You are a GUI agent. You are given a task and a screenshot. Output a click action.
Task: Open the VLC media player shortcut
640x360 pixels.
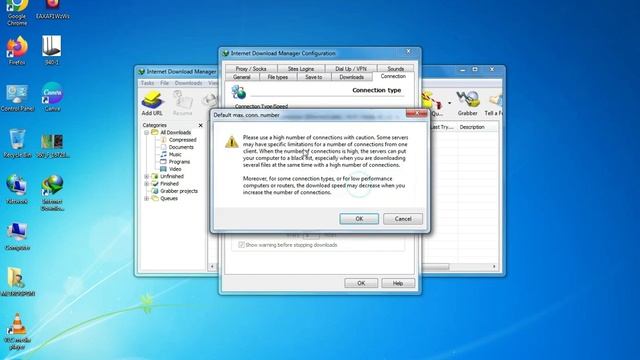[x=17, y=331]
